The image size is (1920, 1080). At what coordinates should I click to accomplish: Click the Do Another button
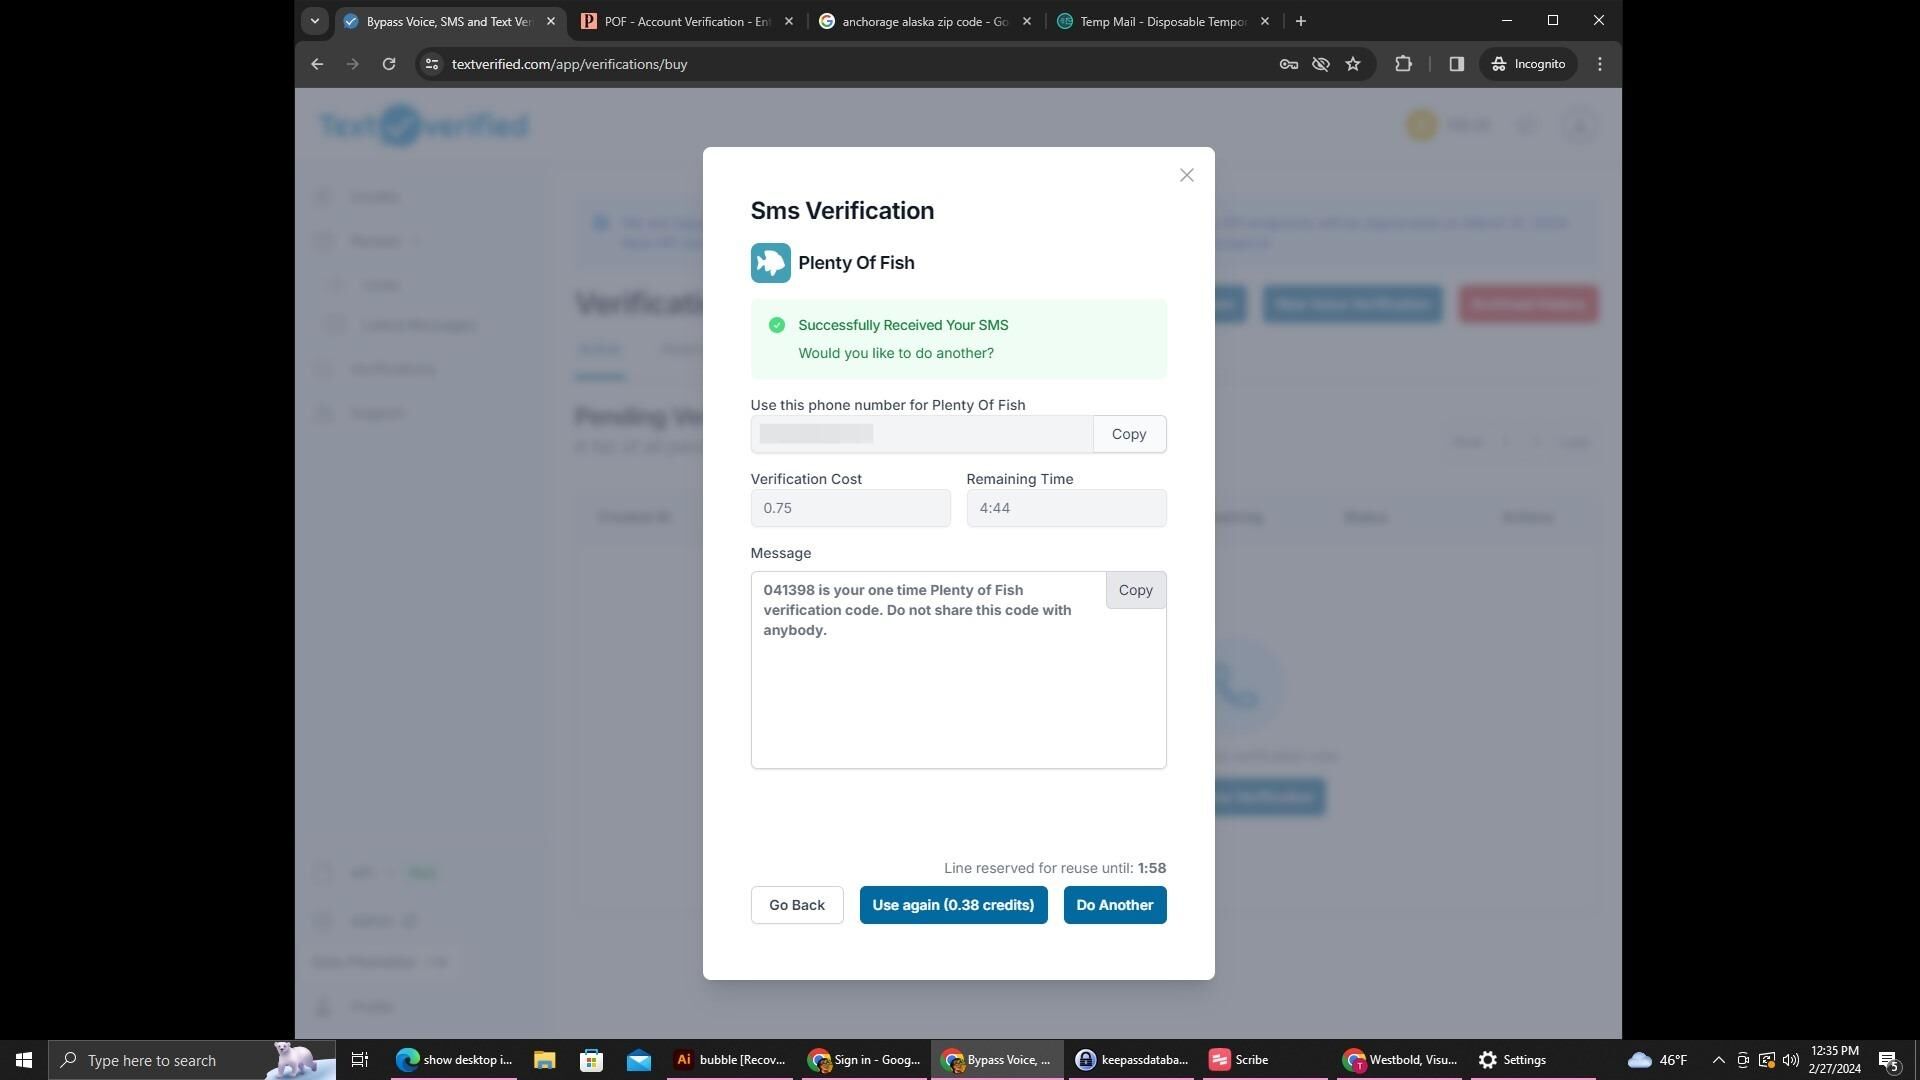[x=1114, y=905]
